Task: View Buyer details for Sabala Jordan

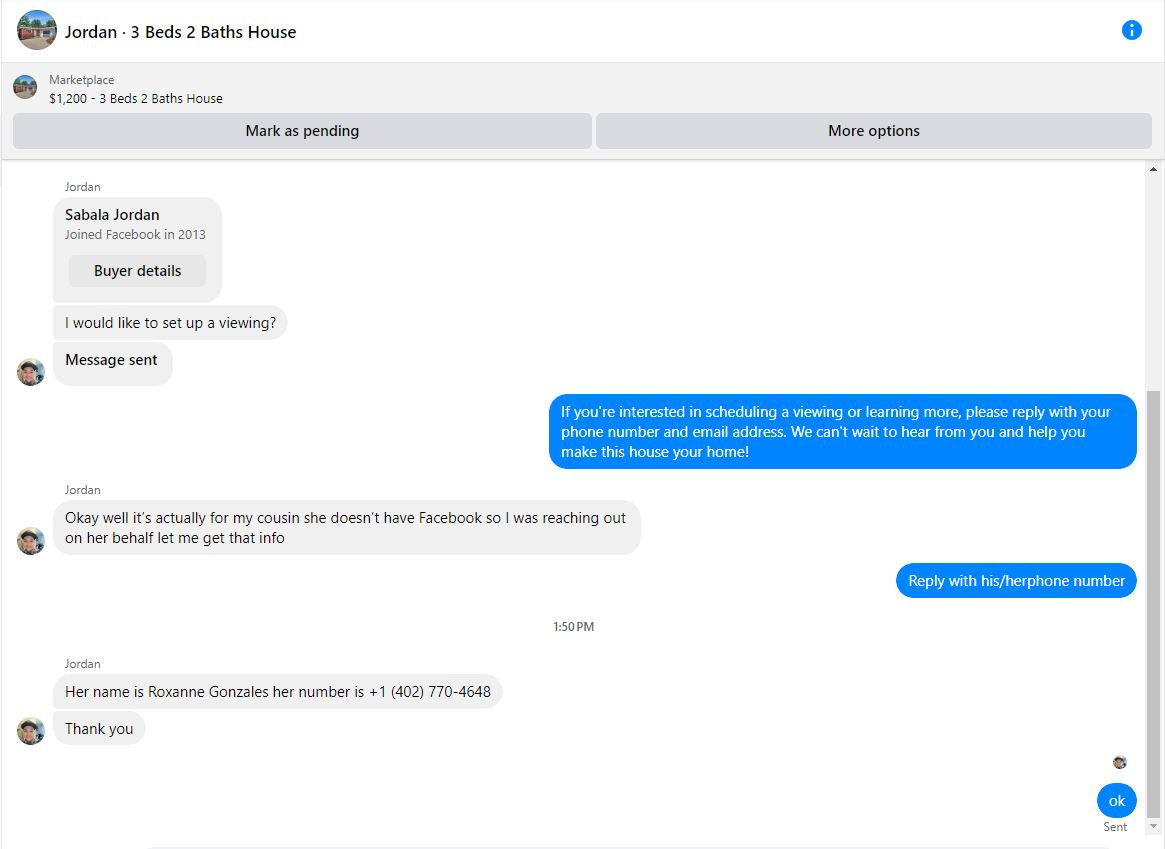Action: click(x=137, y=271)
